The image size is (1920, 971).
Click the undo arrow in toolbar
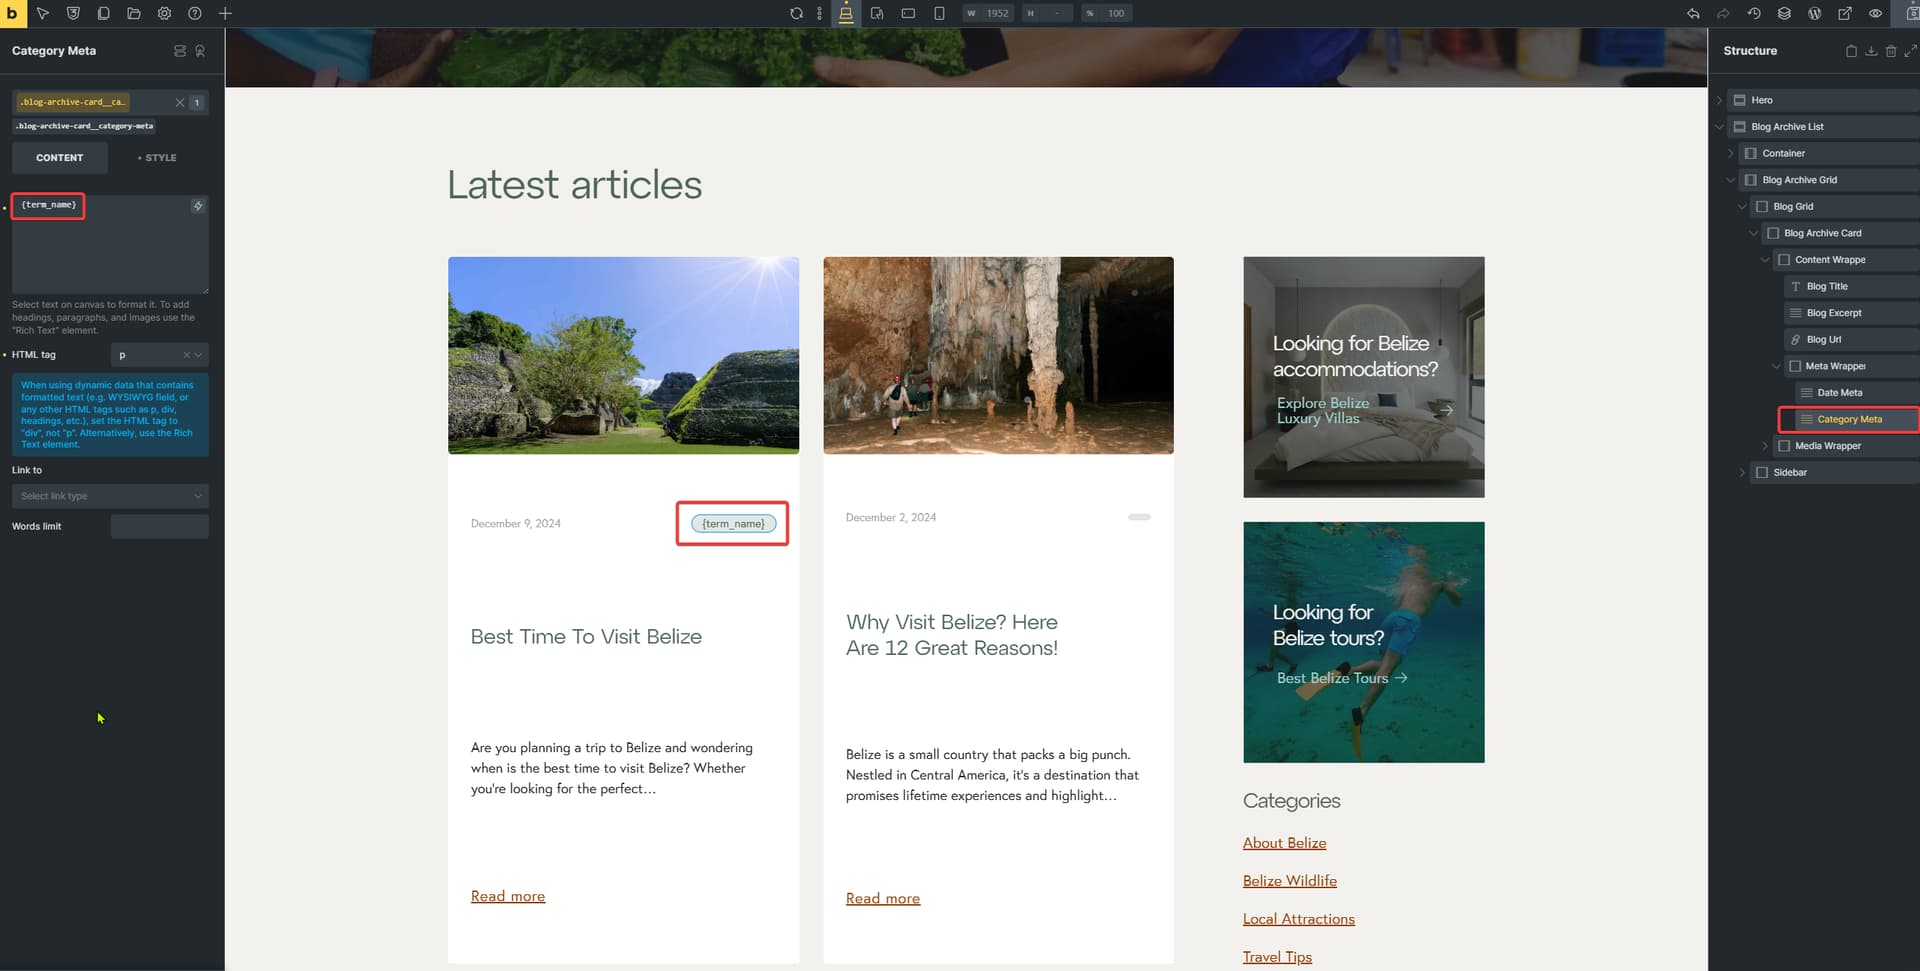(x=1692, y=13)
